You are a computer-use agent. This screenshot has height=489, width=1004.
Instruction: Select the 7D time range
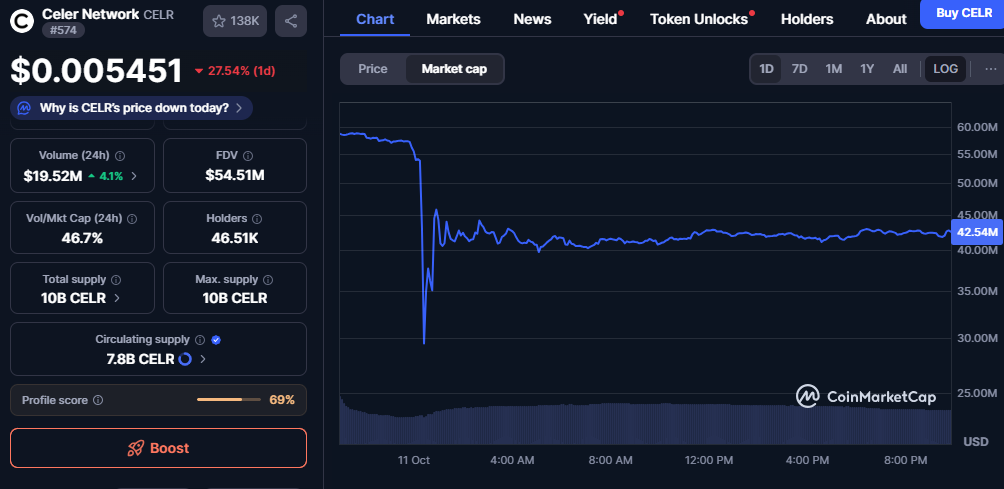pyautogui.click(x=799, y=69)
